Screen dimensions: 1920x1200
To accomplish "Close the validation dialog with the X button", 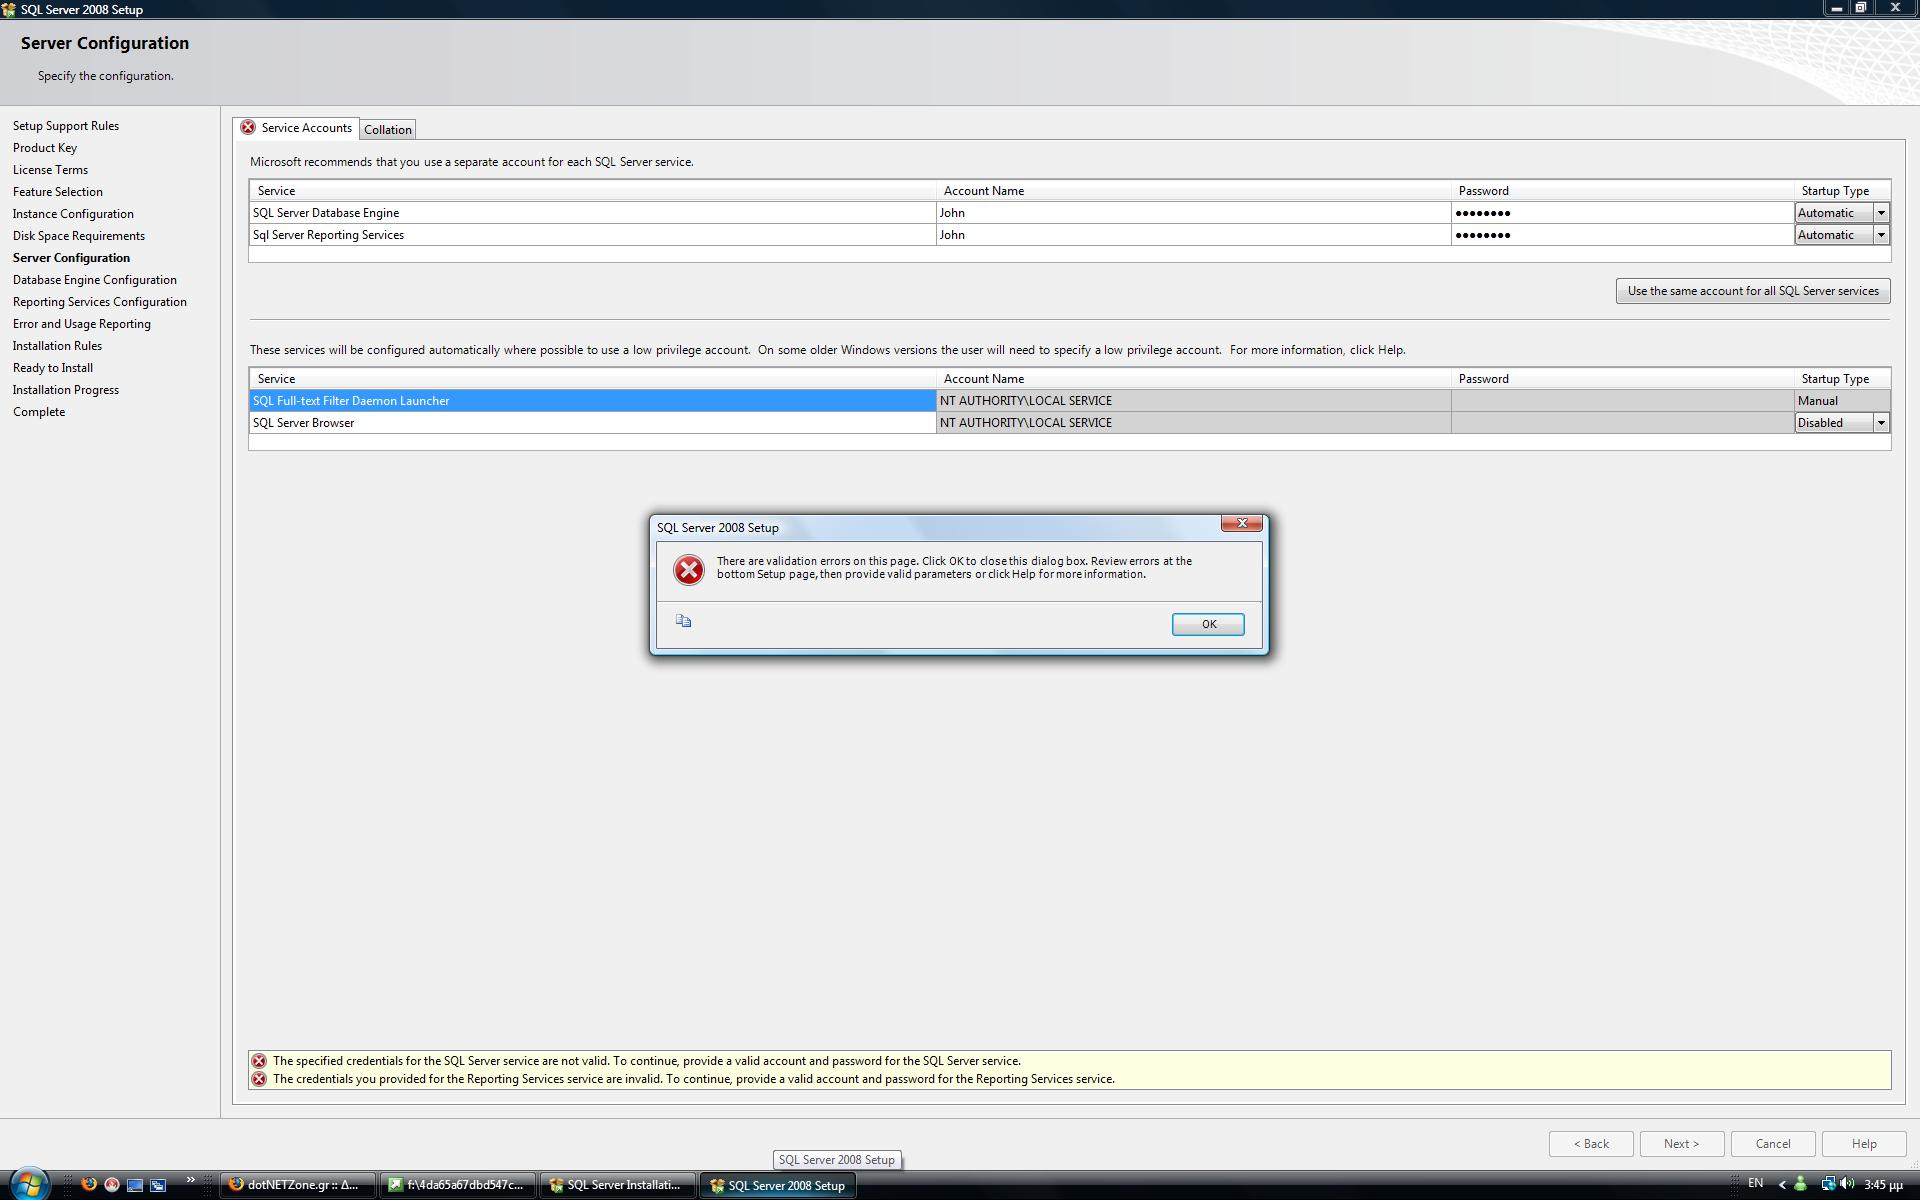I will 1242,523.
